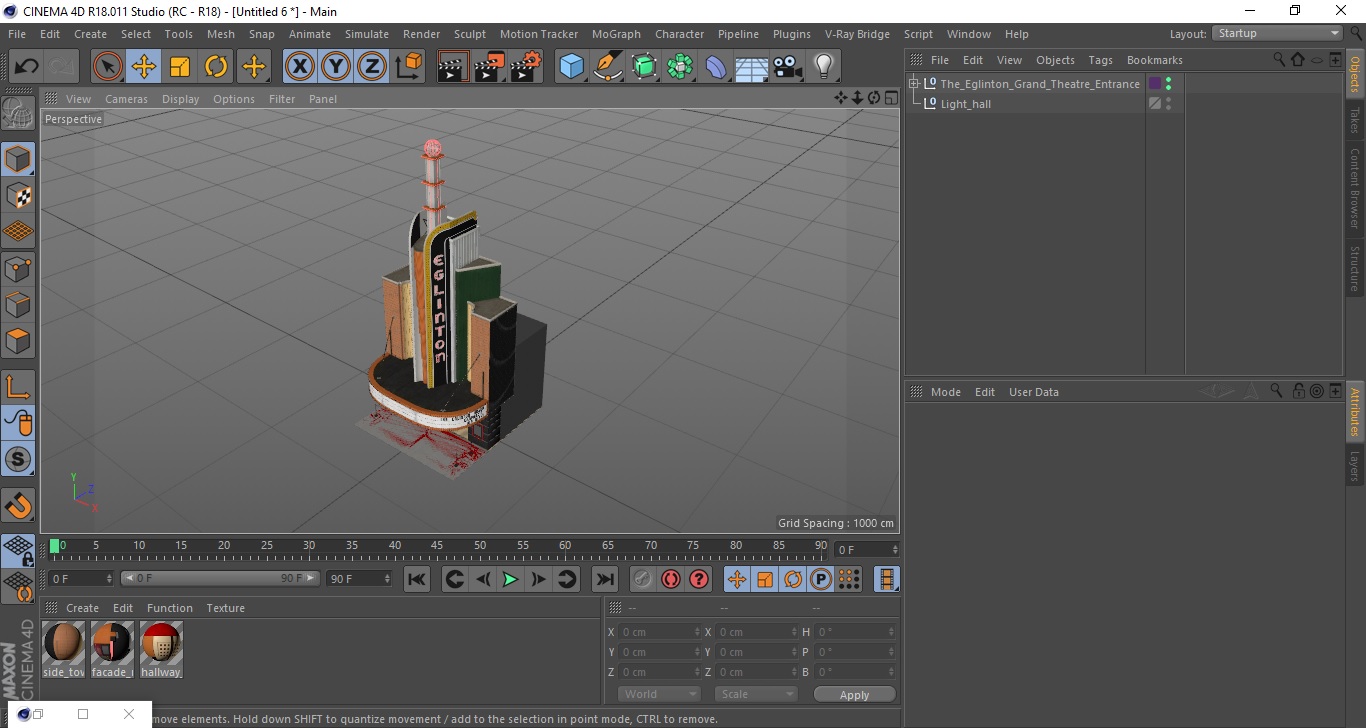Open Scale size mode dropdown
Screen dimensions: 1366x728
click(x=755, y=694)
